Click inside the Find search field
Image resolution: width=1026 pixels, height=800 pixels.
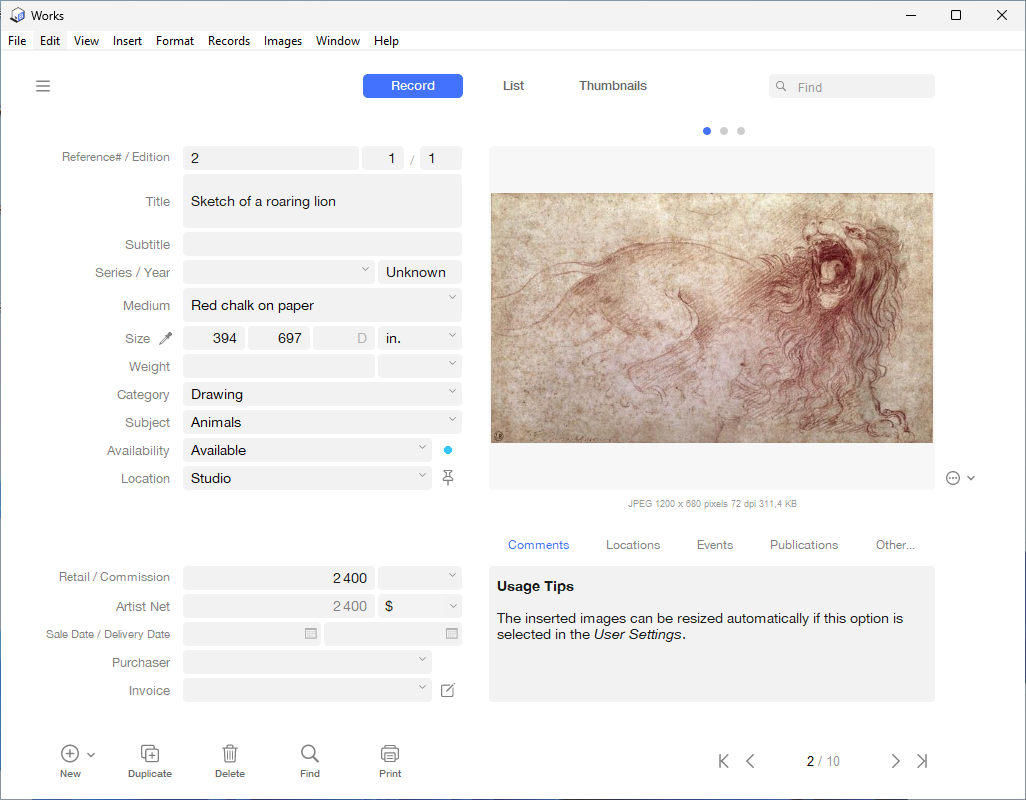pos(860,86)
